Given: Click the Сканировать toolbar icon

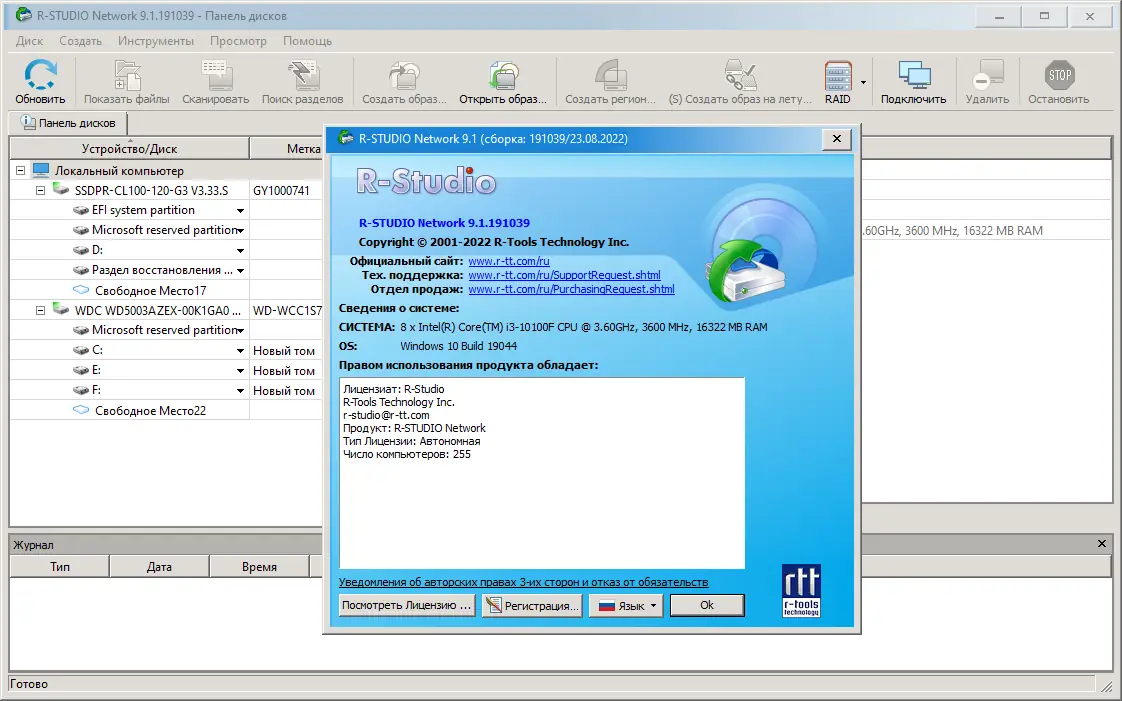Looking at the screenshot, I should pyautogui.click(x=215, y=75).
